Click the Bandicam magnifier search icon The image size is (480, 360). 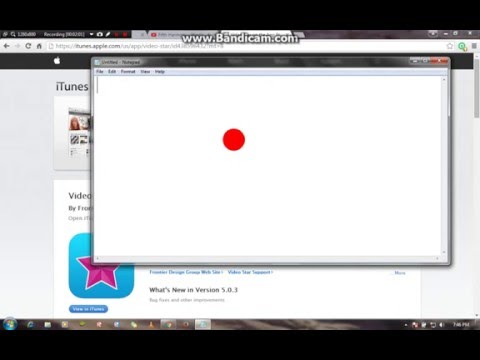click(x=13, y=34)
